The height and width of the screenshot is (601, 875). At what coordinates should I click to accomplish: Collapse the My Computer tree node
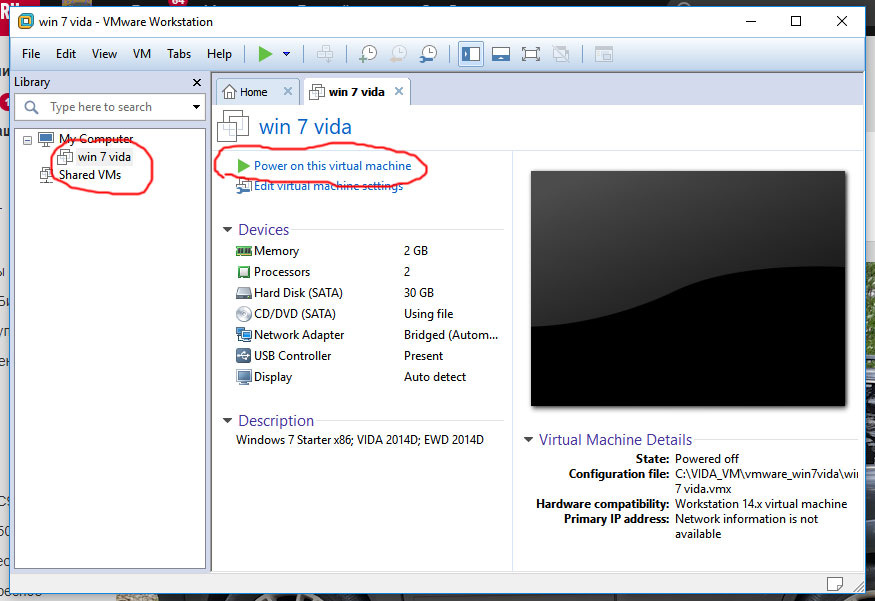(x=27, y=140)
